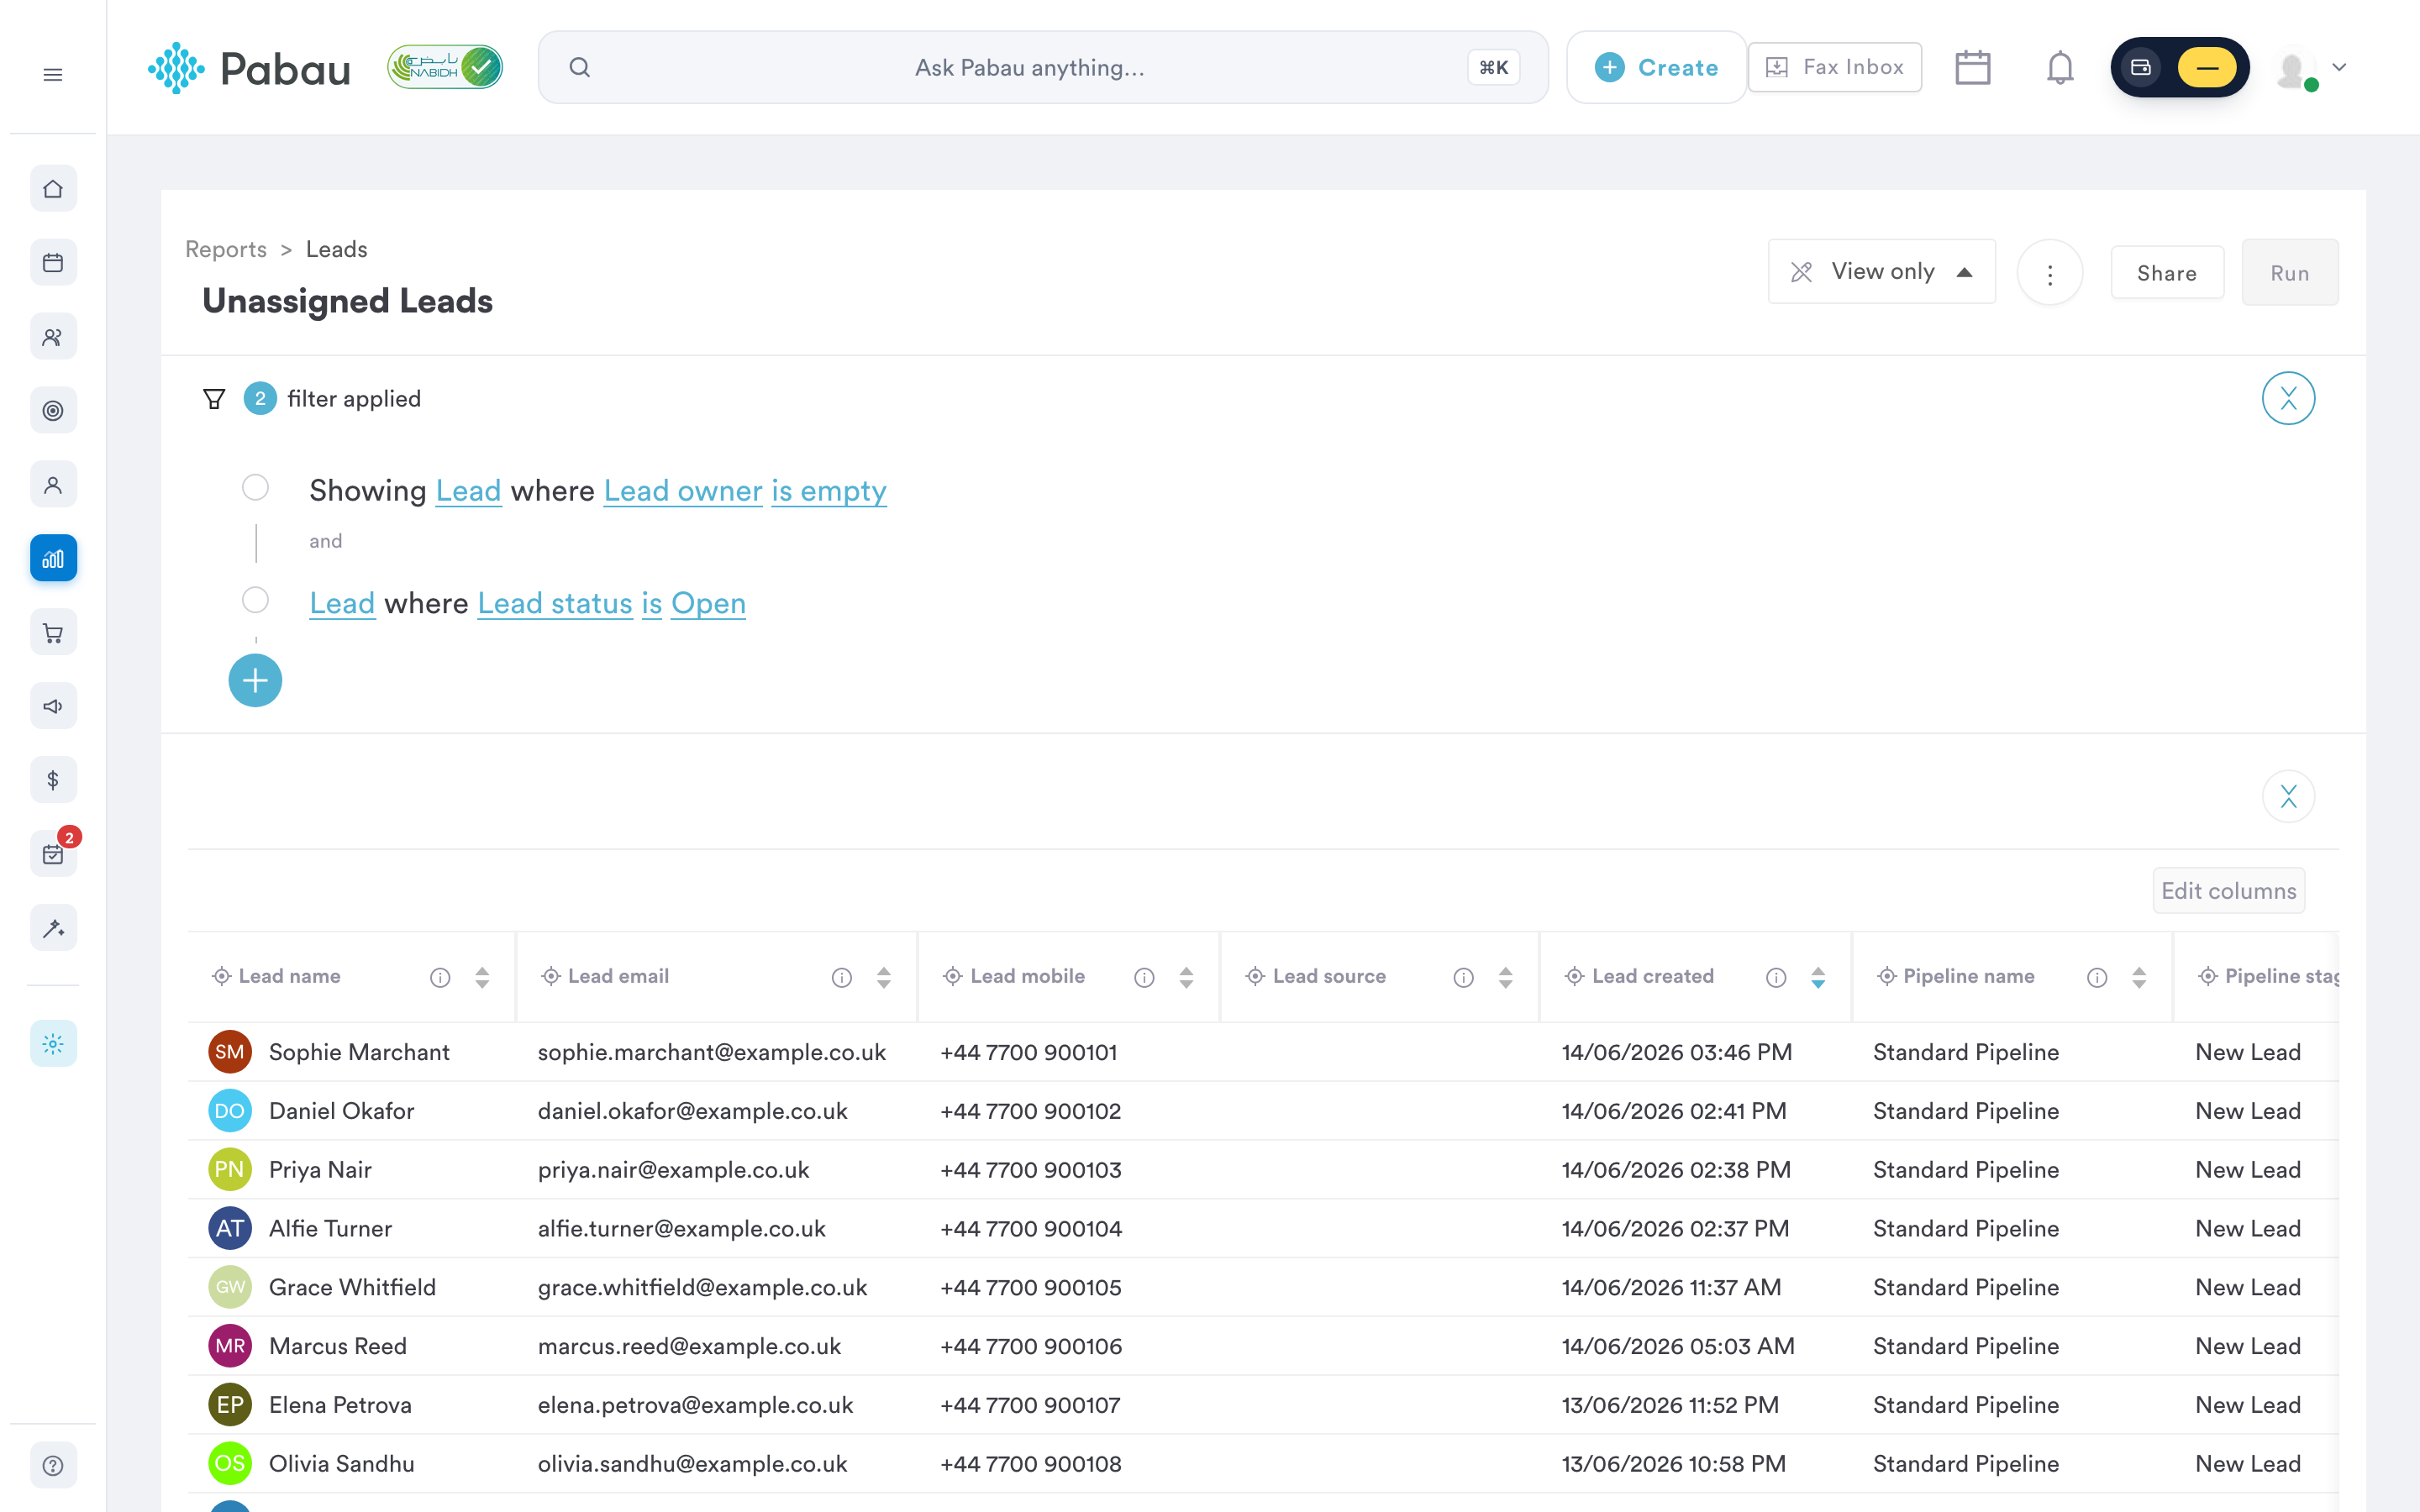
Task: Show info for Lead name column
Action: click(x=440, y=977)
